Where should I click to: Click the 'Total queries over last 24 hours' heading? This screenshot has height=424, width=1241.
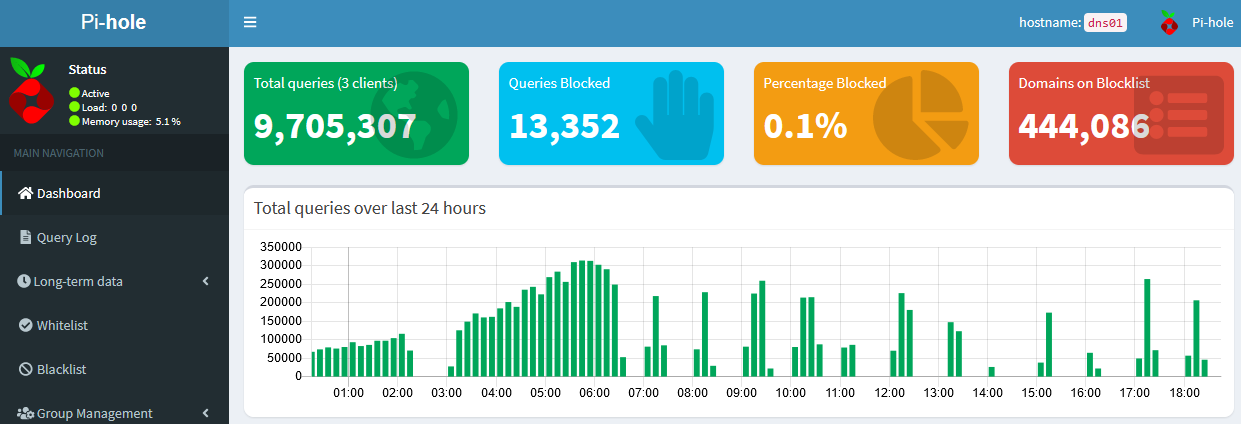pyautogui.click(x=370, y=208)
